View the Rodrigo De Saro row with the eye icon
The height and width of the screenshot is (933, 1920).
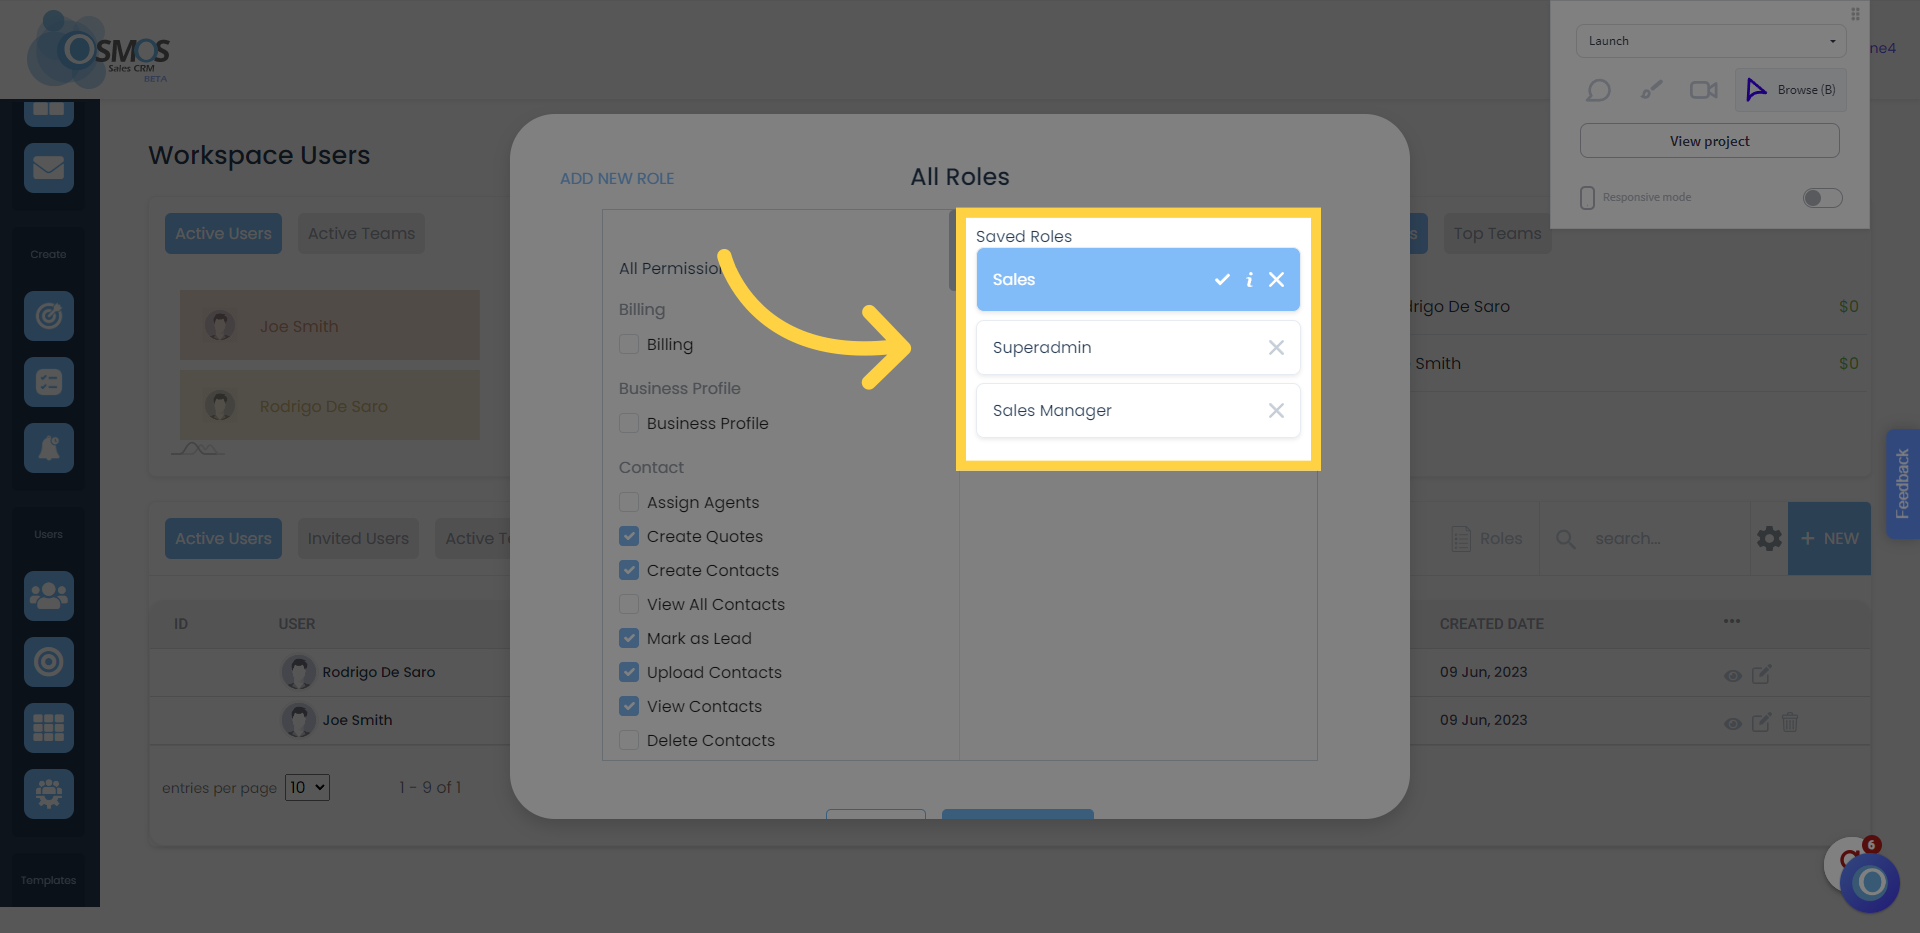[x=1733, y=676]
